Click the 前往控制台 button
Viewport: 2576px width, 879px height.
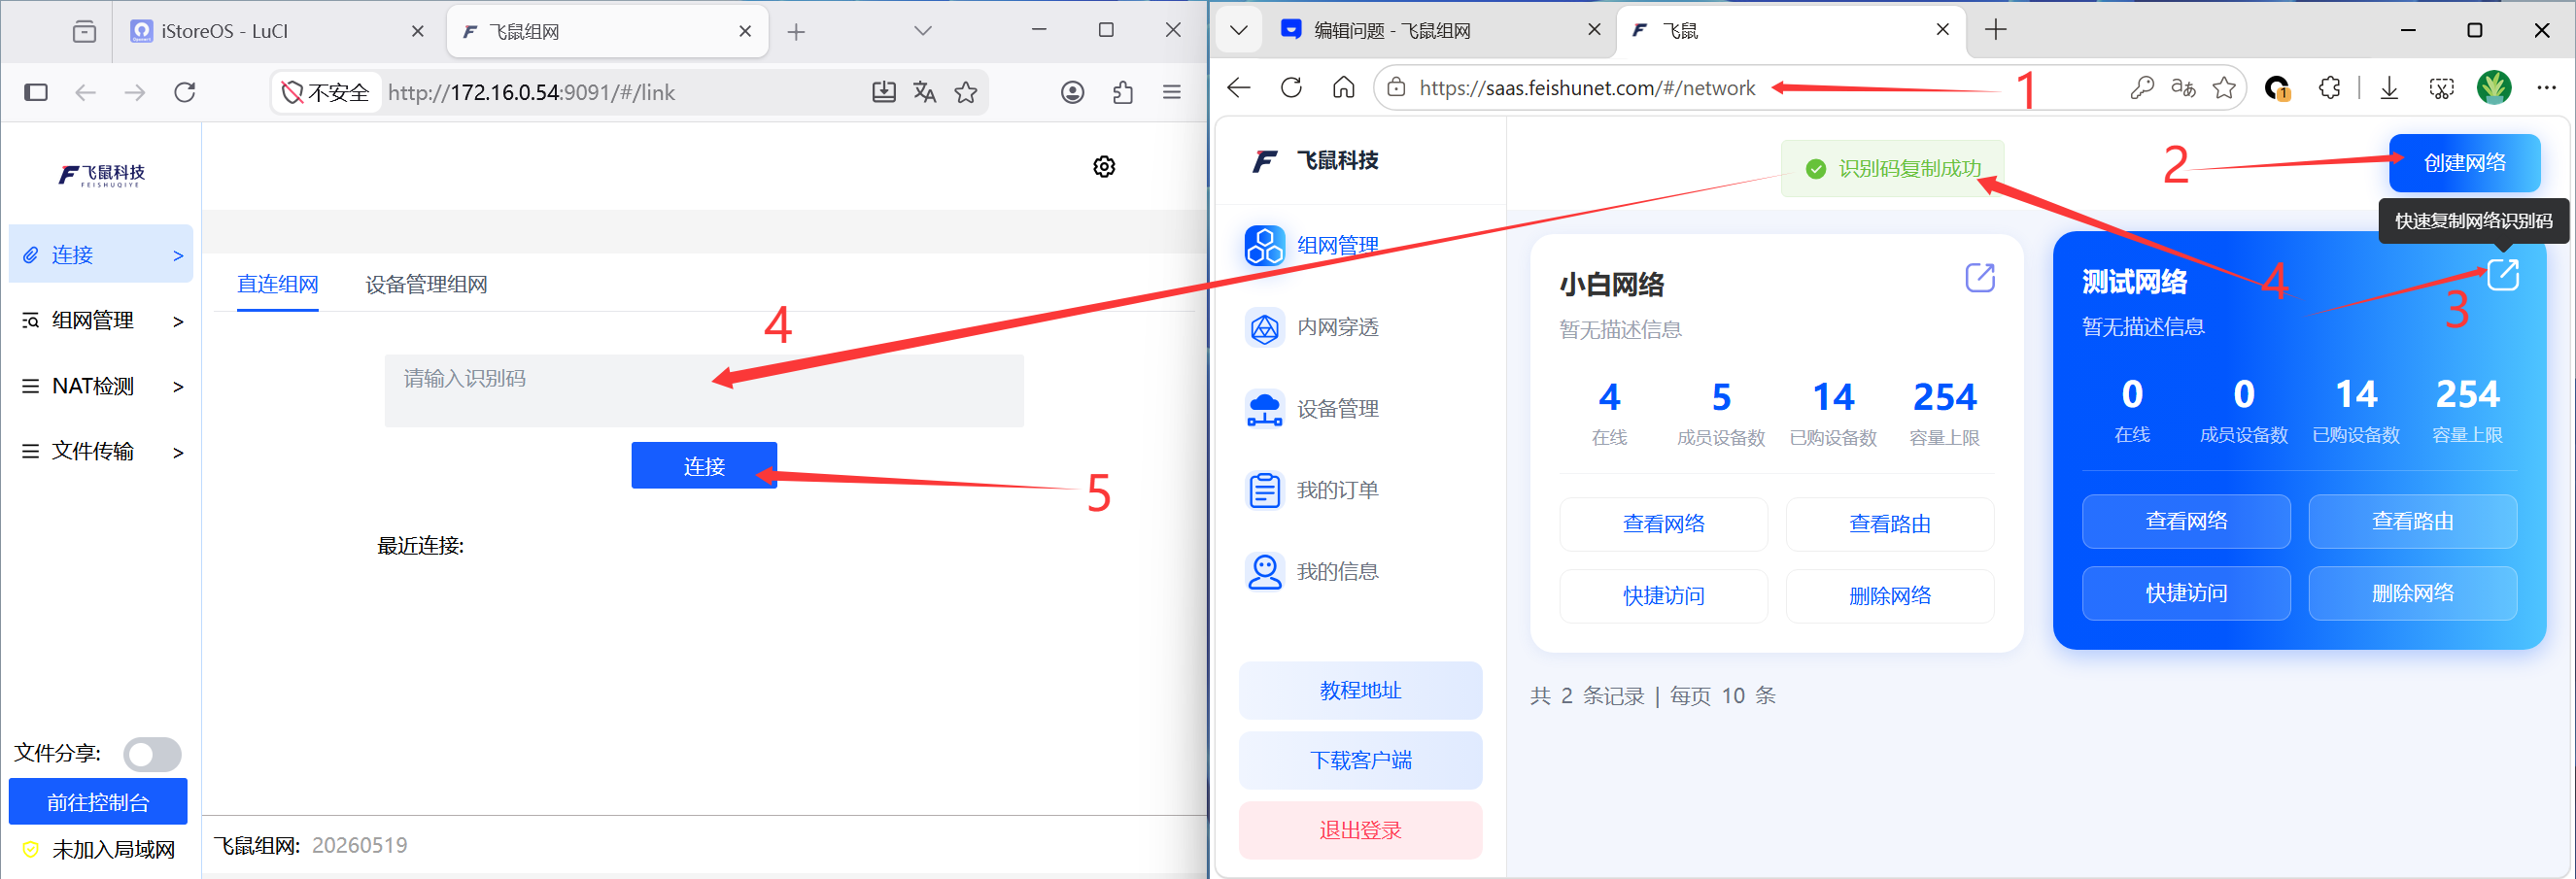98,801
